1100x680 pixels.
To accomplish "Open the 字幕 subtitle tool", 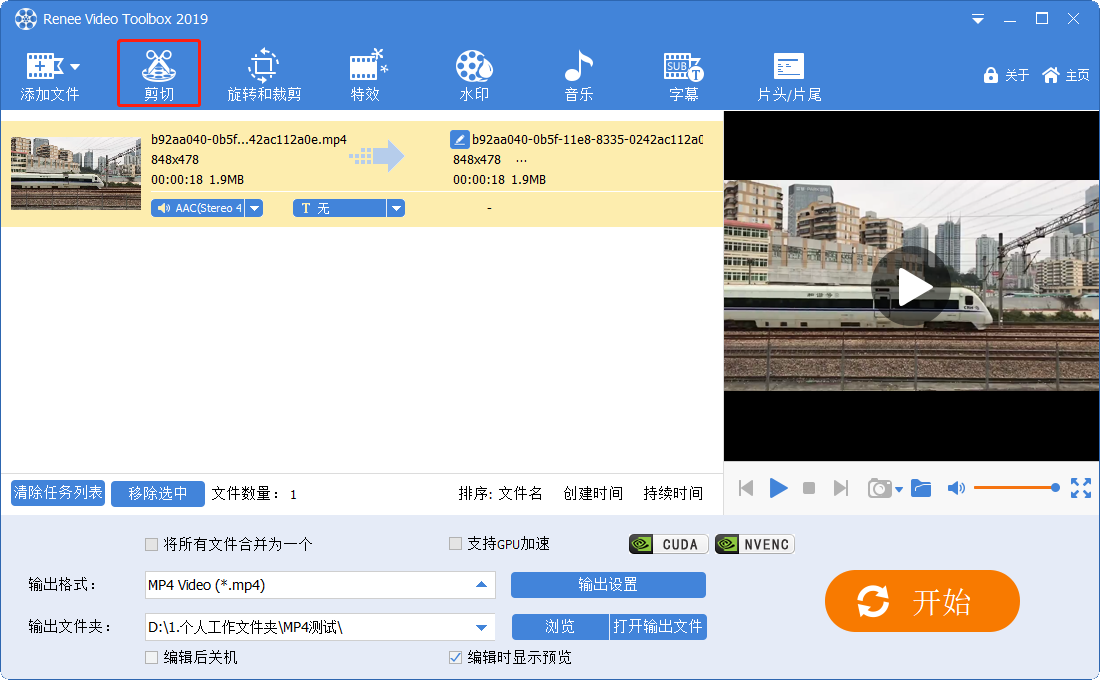I will pos(684,75).
